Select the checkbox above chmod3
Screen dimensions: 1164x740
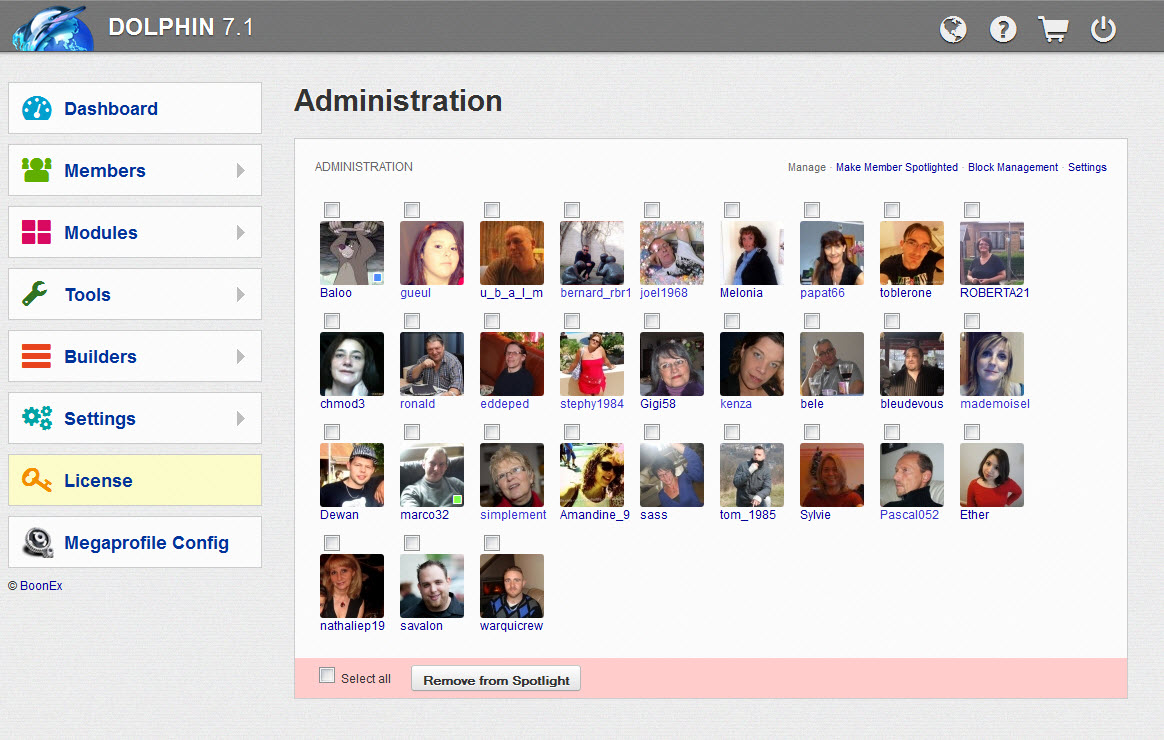pos(332,321)
